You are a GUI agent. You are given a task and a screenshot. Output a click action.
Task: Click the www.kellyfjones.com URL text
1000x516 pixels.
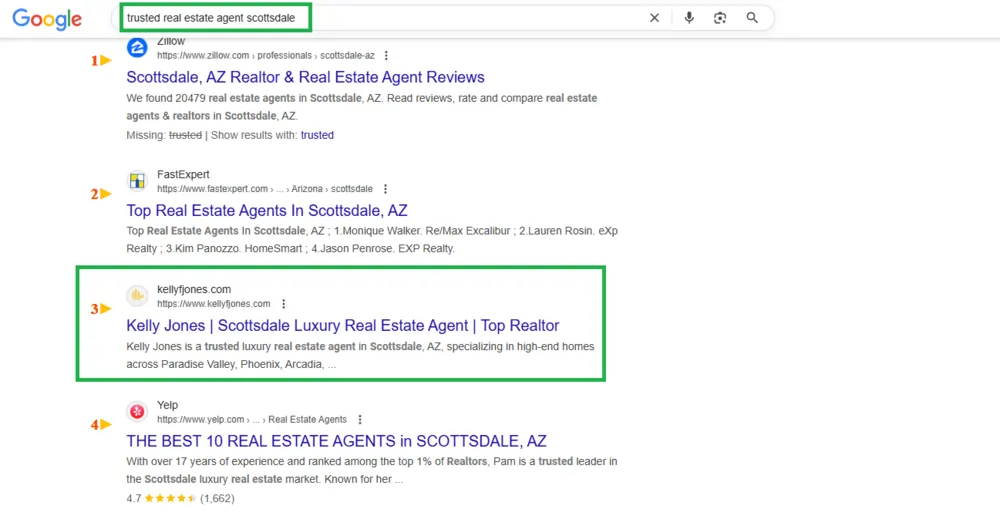click(x=213, y=304)
